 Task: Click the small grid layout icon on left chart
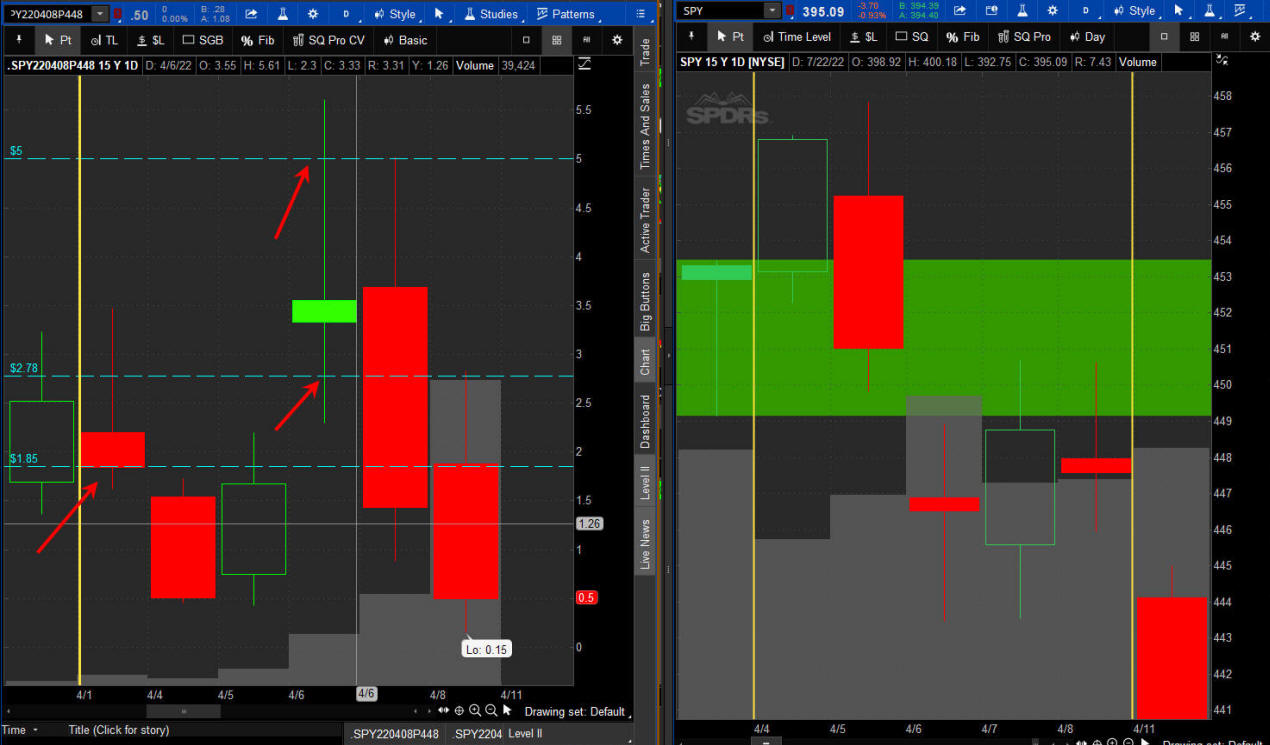pyautogui.click(x=587, y=40)
